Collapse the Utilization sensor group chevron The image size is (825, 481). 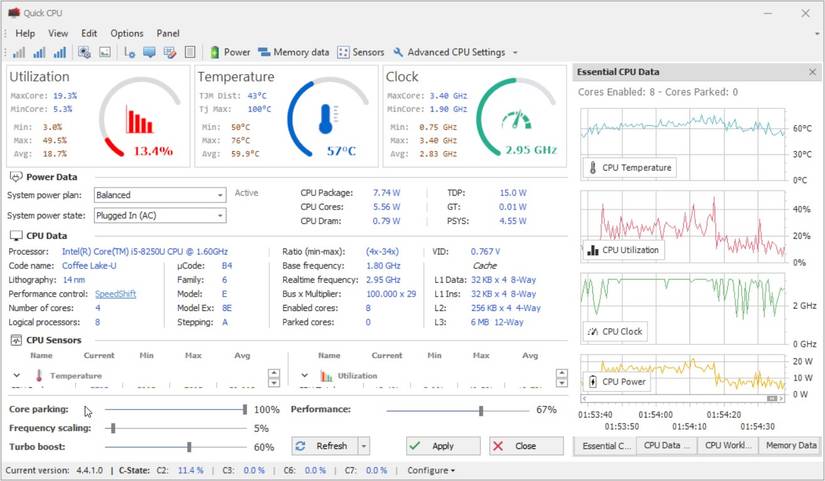tap(305, 376)
